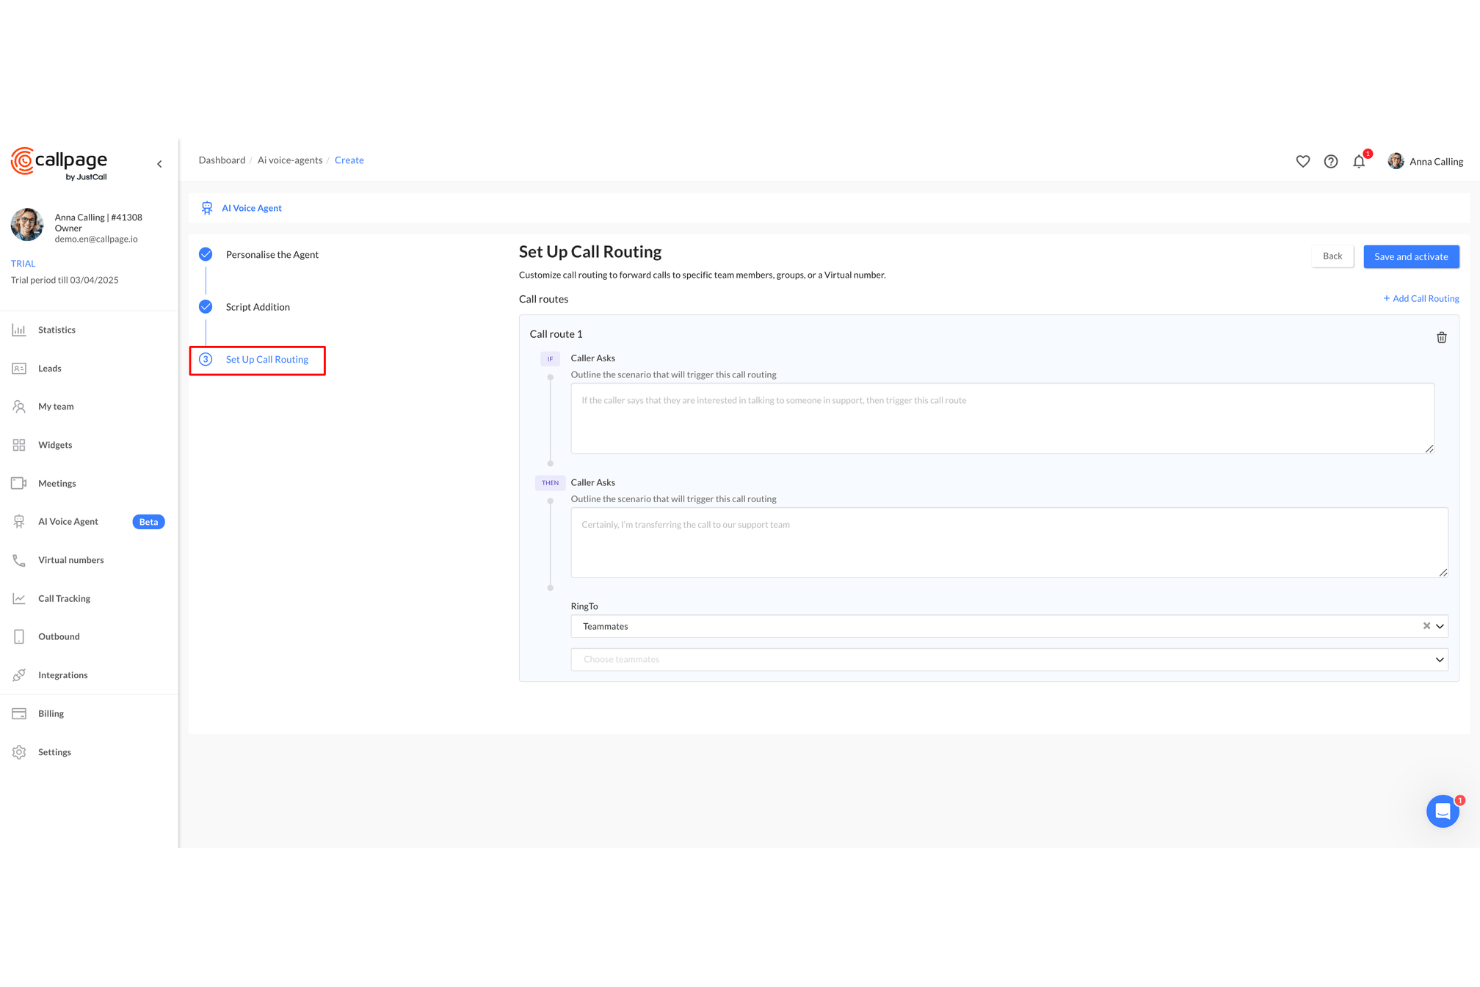This screenshot has width=1480, height=987.
Task: Click the step 3 circle icon
Action: click(x=205, y=359)
